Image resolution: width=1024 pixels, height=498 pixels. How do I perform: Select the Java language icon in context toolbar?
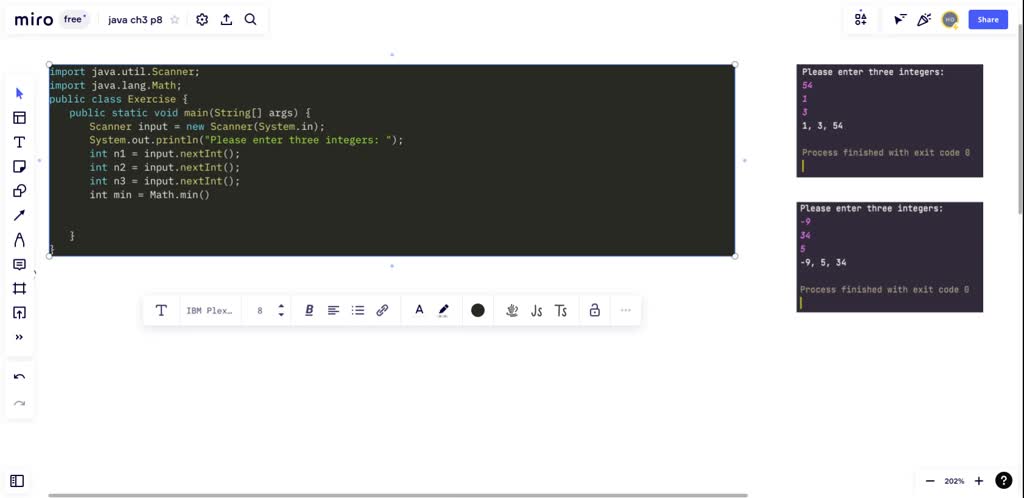513,311
